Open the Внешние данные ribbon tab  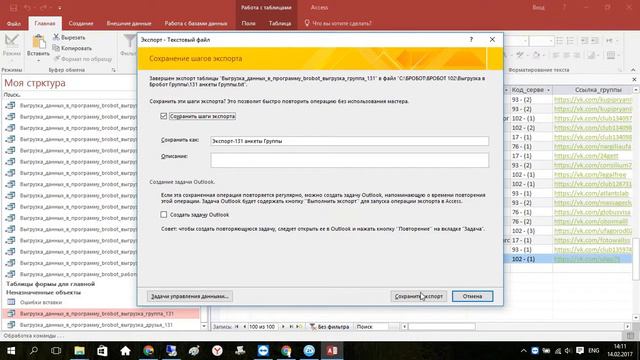click(129, 24)
